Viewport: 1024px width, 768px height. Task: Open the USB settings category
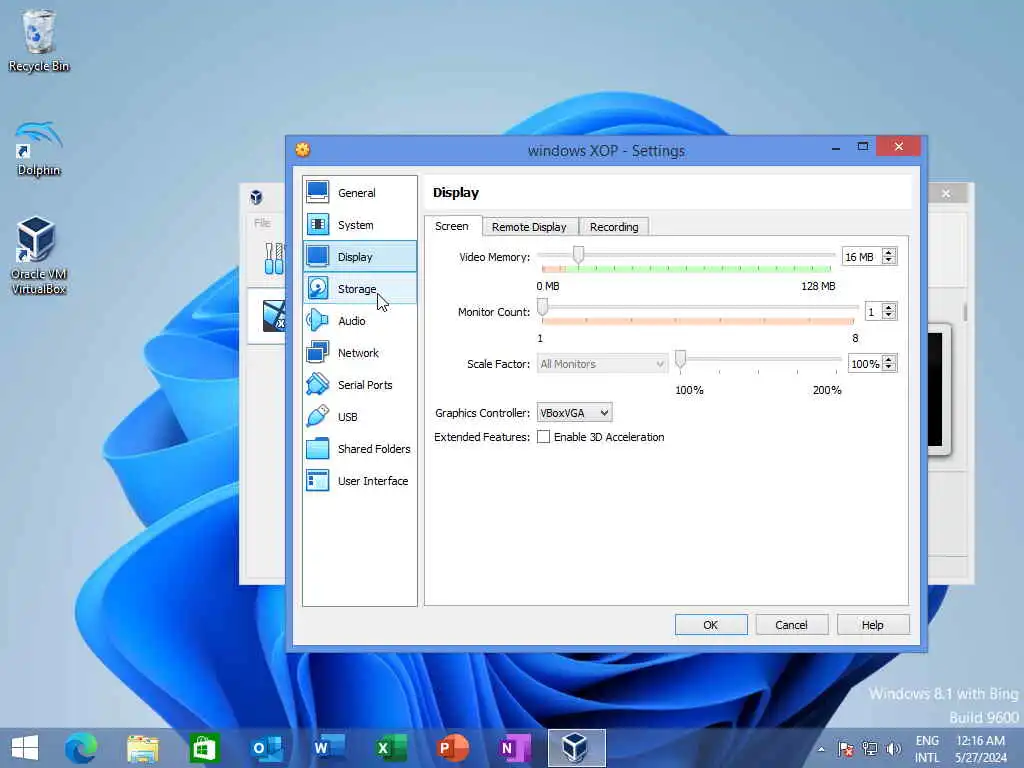point(360,417)
